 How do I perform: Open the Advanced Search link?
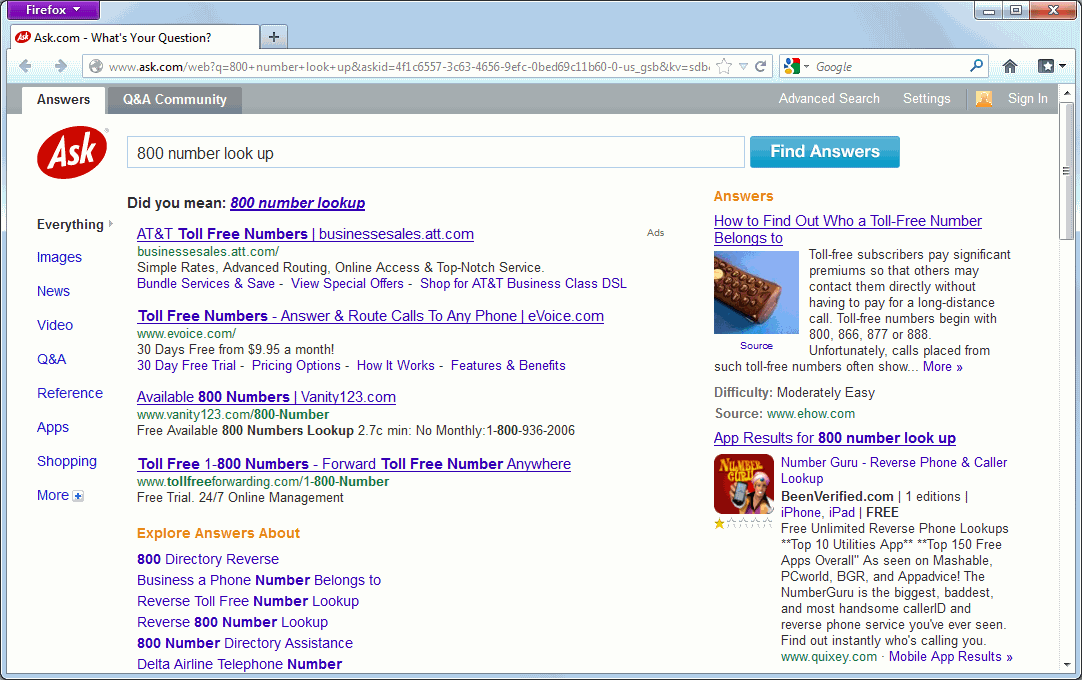pos(829,99)
